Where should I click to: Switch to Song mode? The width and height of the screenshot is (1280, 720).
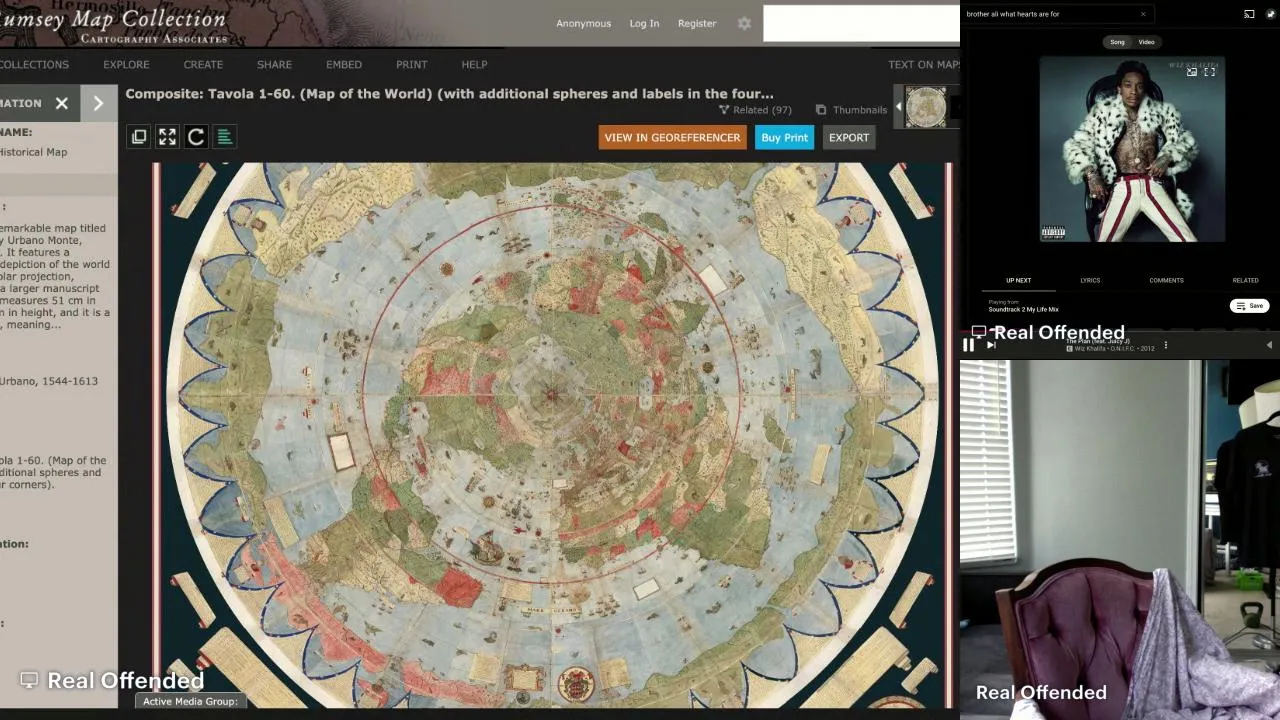coord(1117,42)
